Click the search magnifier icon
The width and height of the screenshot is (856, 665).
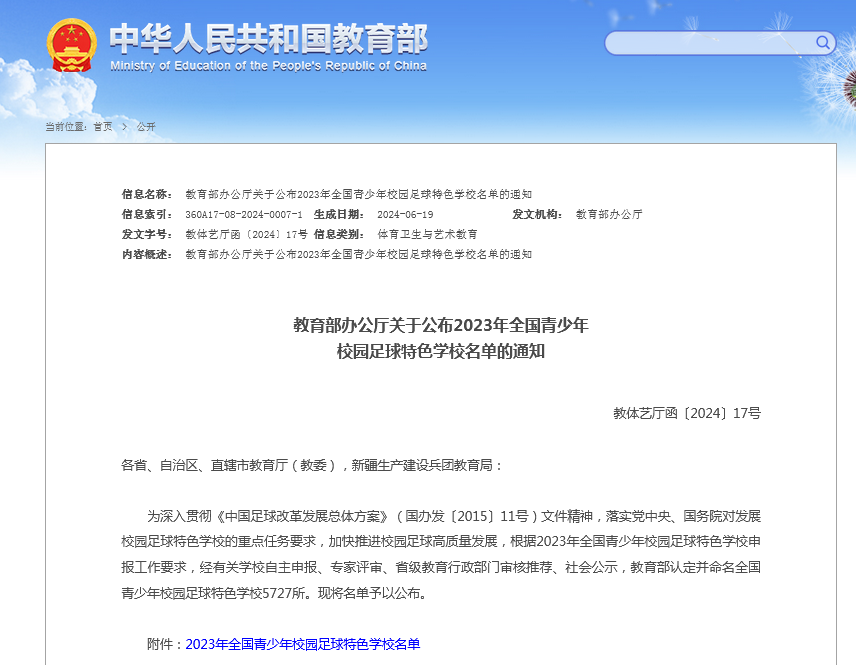tap(823, 43)
